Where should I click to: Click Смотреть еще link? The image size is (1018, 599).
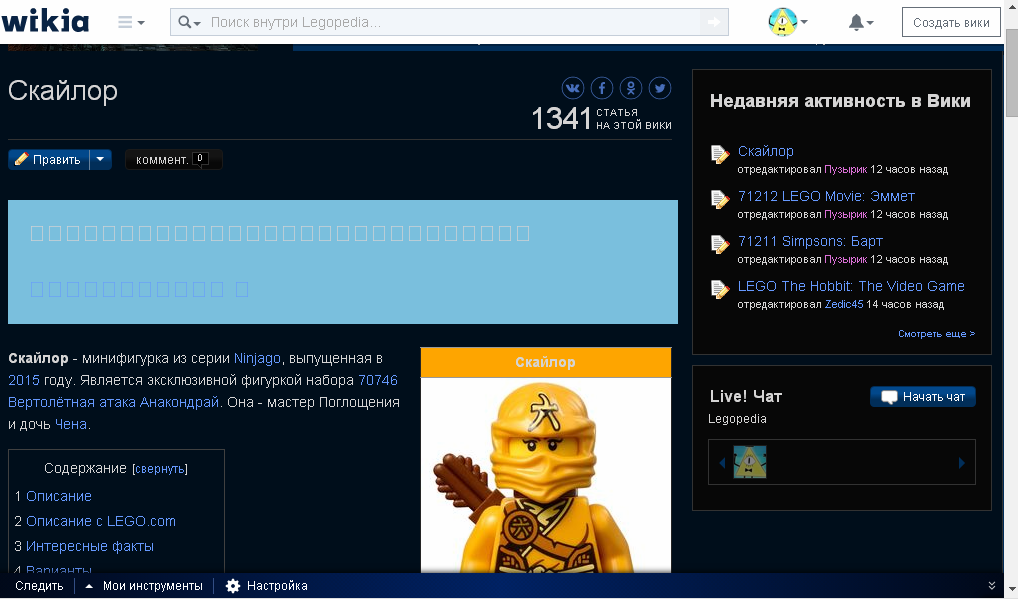click(x=936, y=334)
